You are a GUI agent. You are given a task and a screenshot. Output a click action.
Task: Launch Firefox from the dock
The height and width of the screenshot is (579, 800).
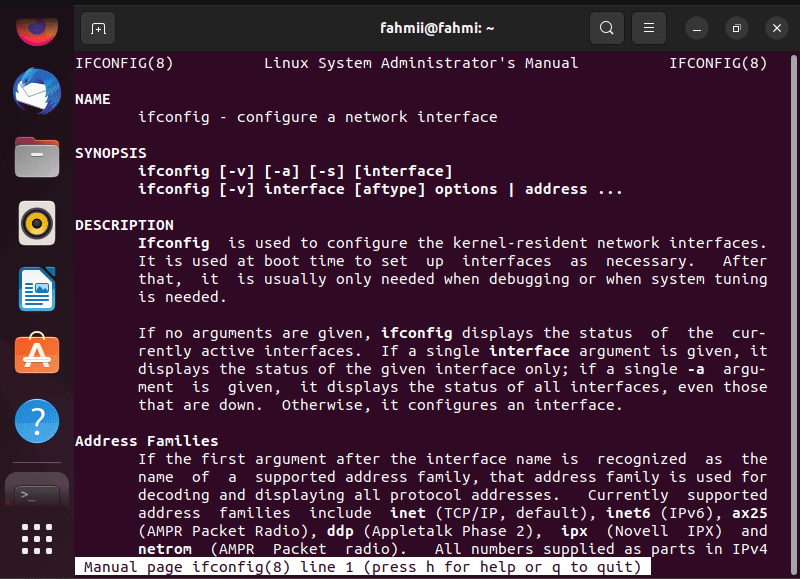tap(37, 28)
